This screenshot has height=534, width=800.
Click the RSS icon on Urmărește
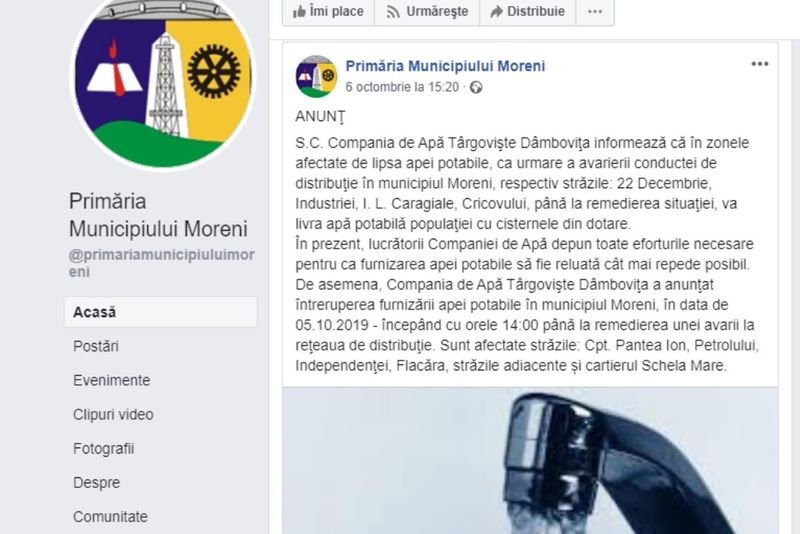tap(393, 12)
